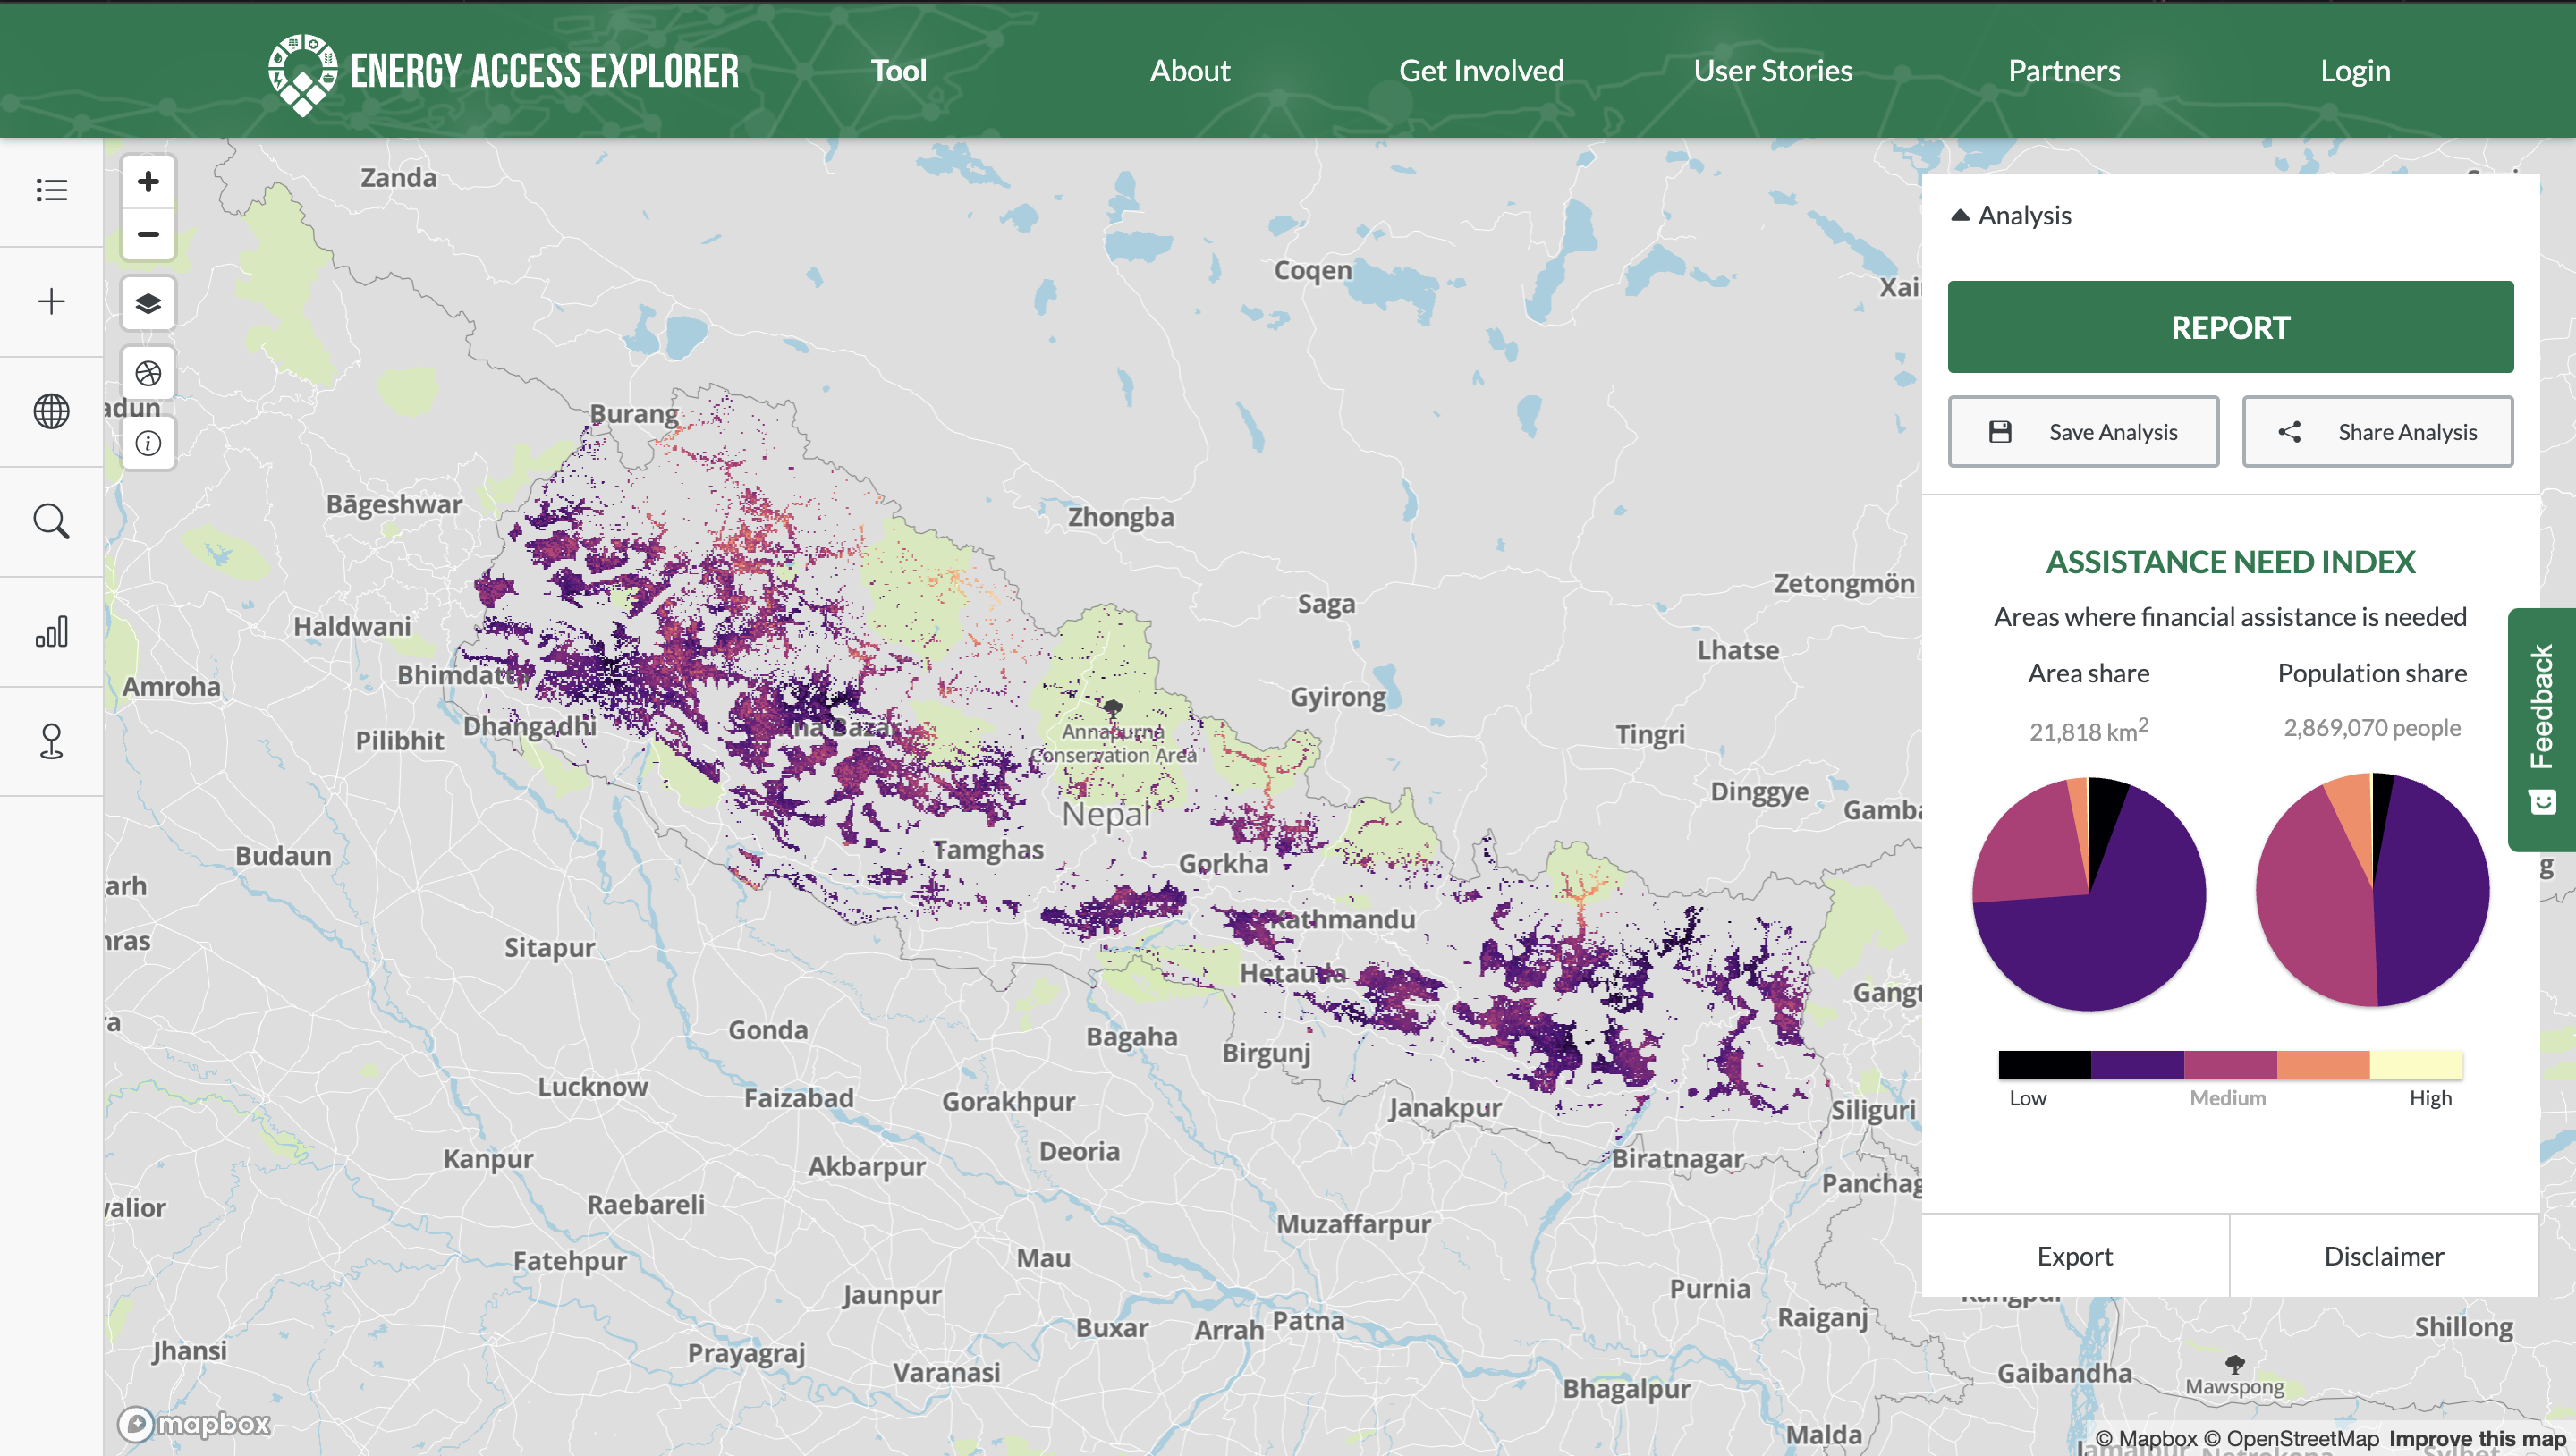
Task: Open the globe icon in left sidebar
Action: (x=51, y=411)
